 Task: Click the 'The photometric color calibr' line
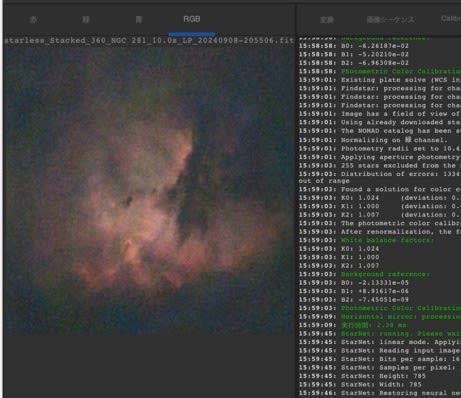pyautogui.click(x=380, y=223)
